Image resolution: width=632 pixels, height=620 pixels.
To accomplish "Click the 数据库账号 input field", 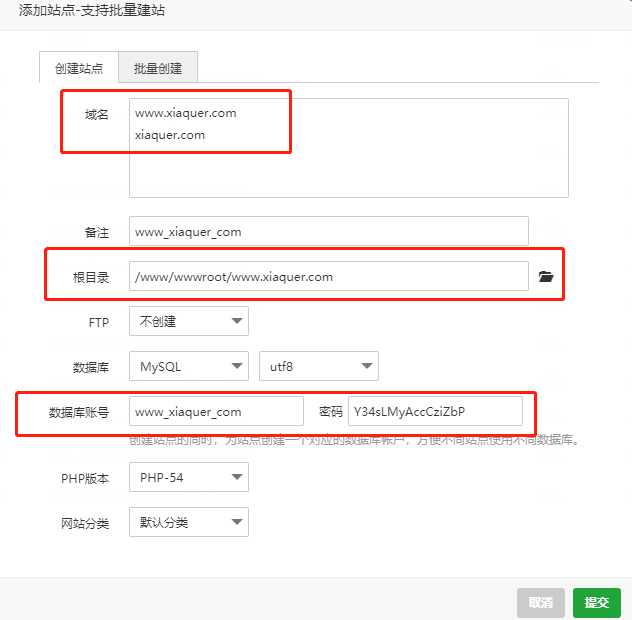I will (x=216, y=411).
